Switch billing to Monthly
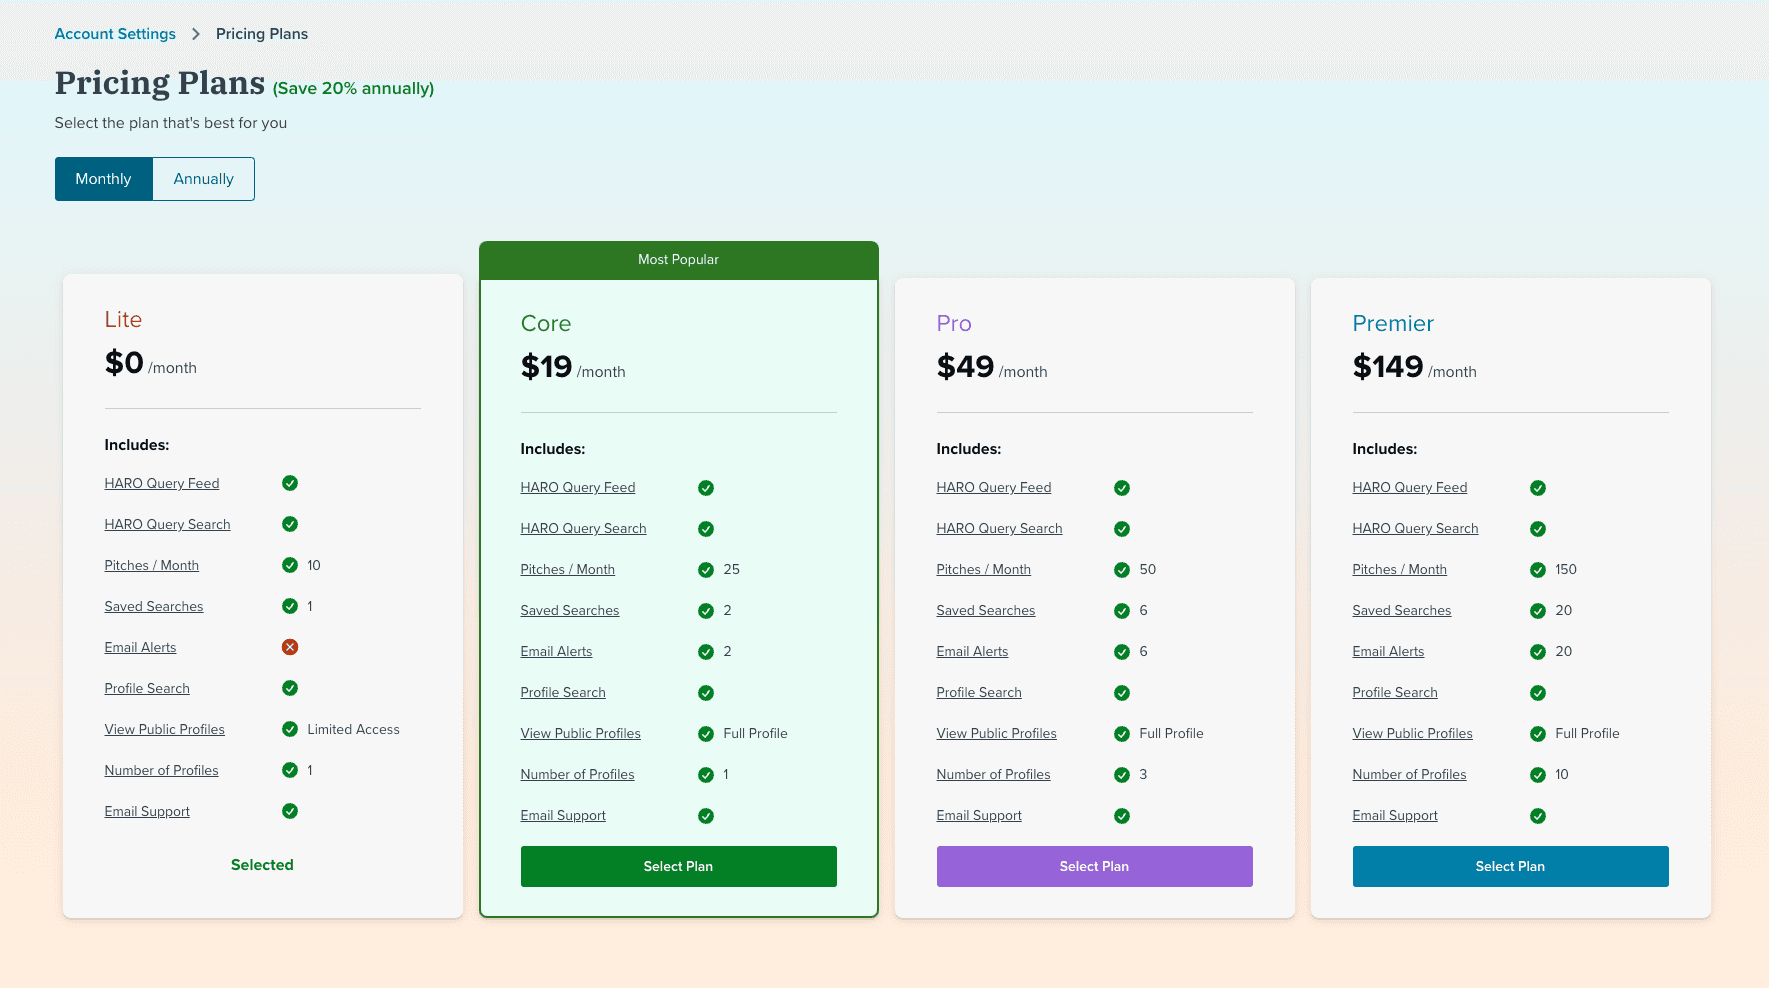Screen dimensions: 1769x988 click(104, 179)
